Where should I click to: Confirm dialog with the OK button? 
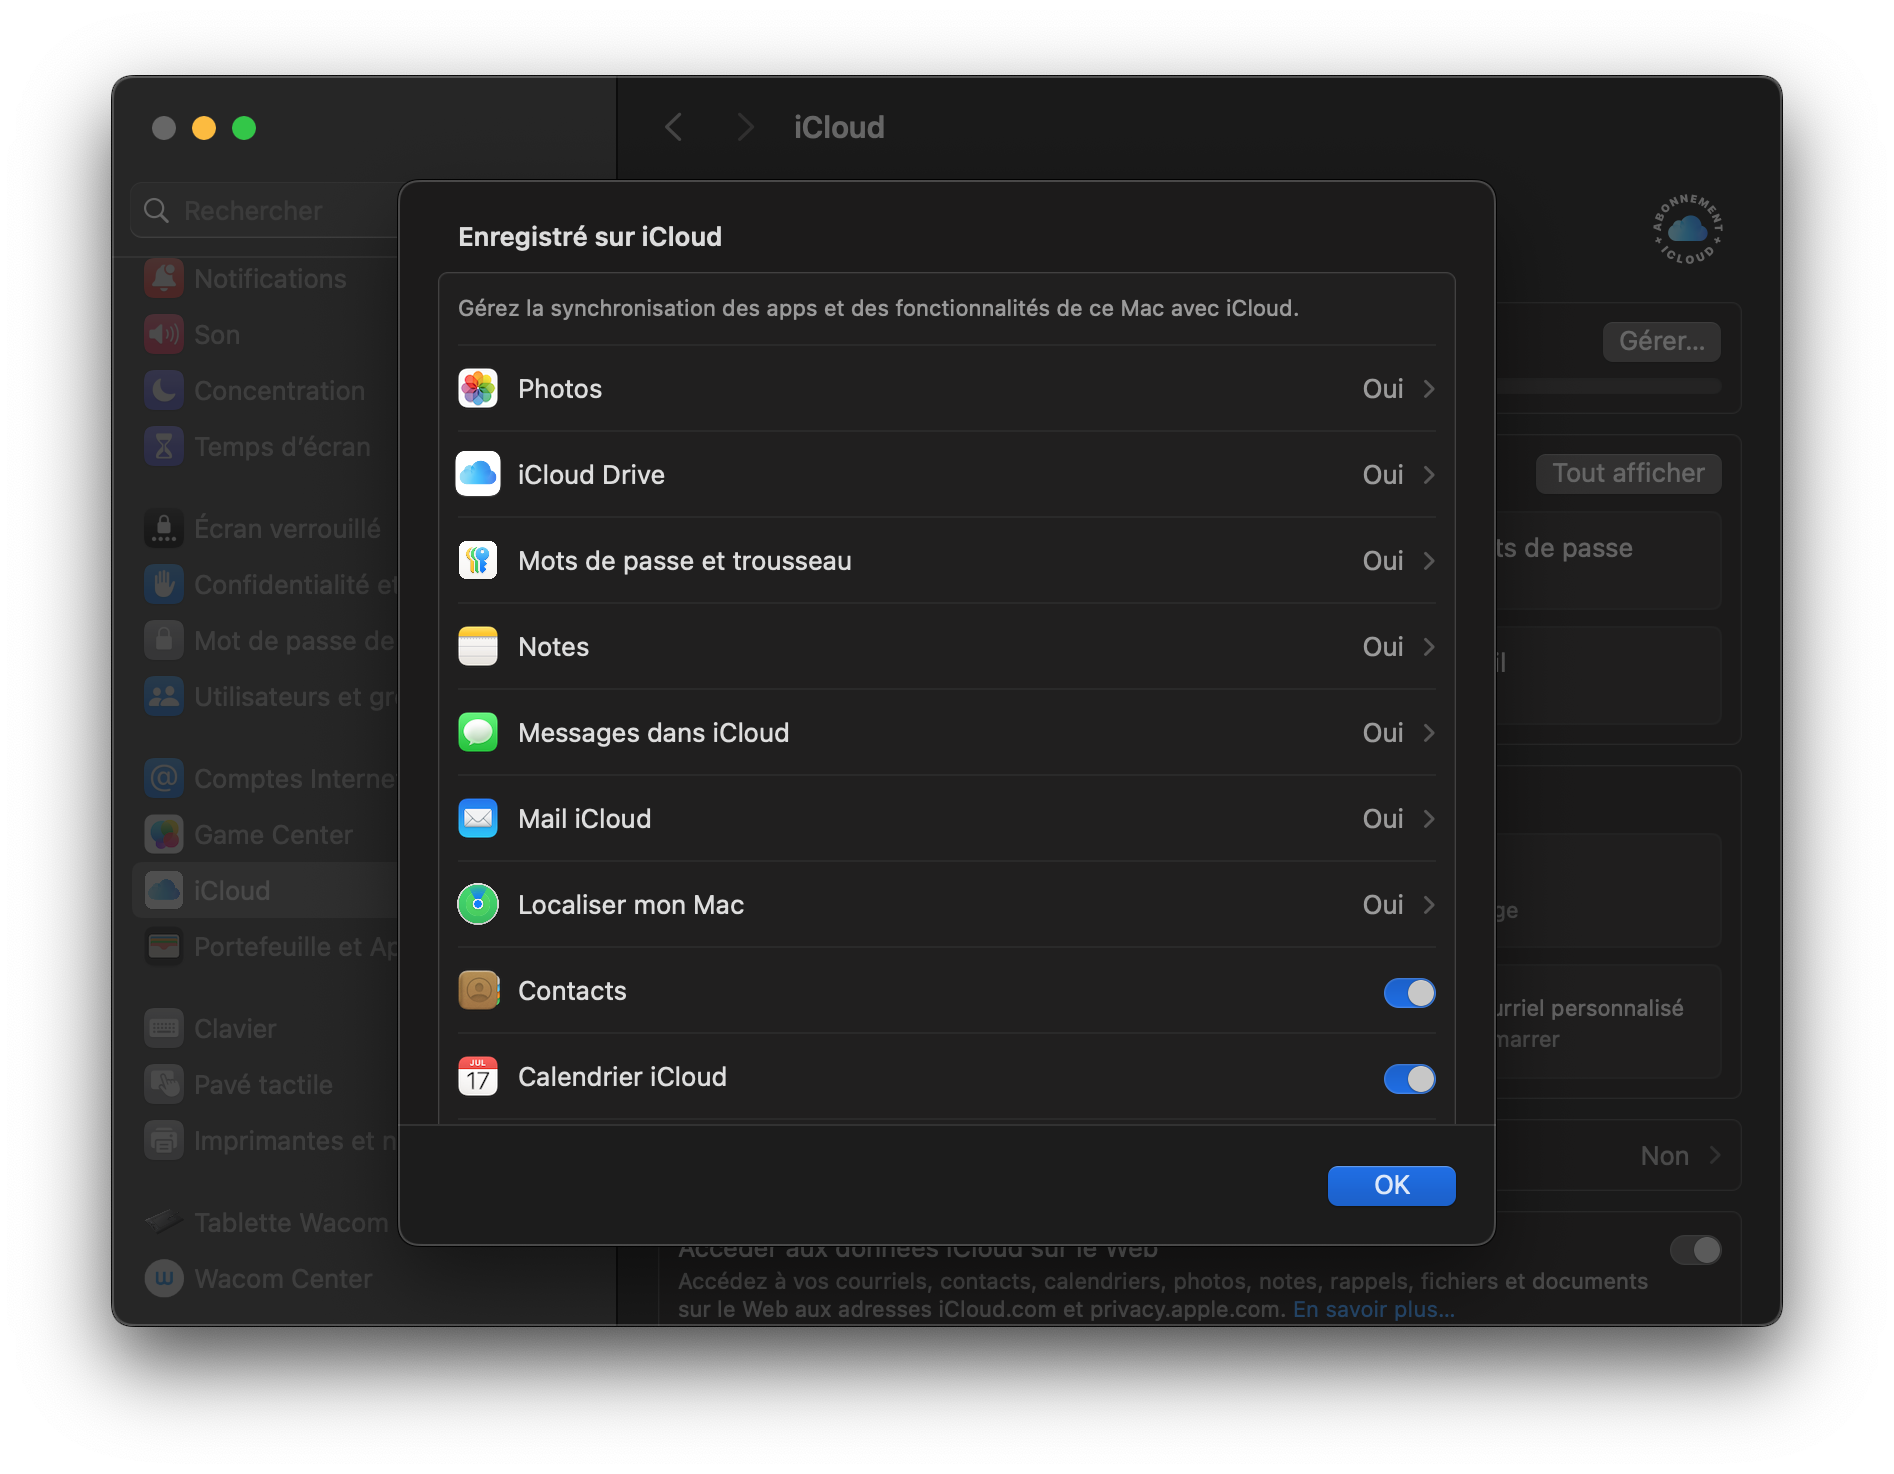pyautogui.click(x=1391, y=1186)
